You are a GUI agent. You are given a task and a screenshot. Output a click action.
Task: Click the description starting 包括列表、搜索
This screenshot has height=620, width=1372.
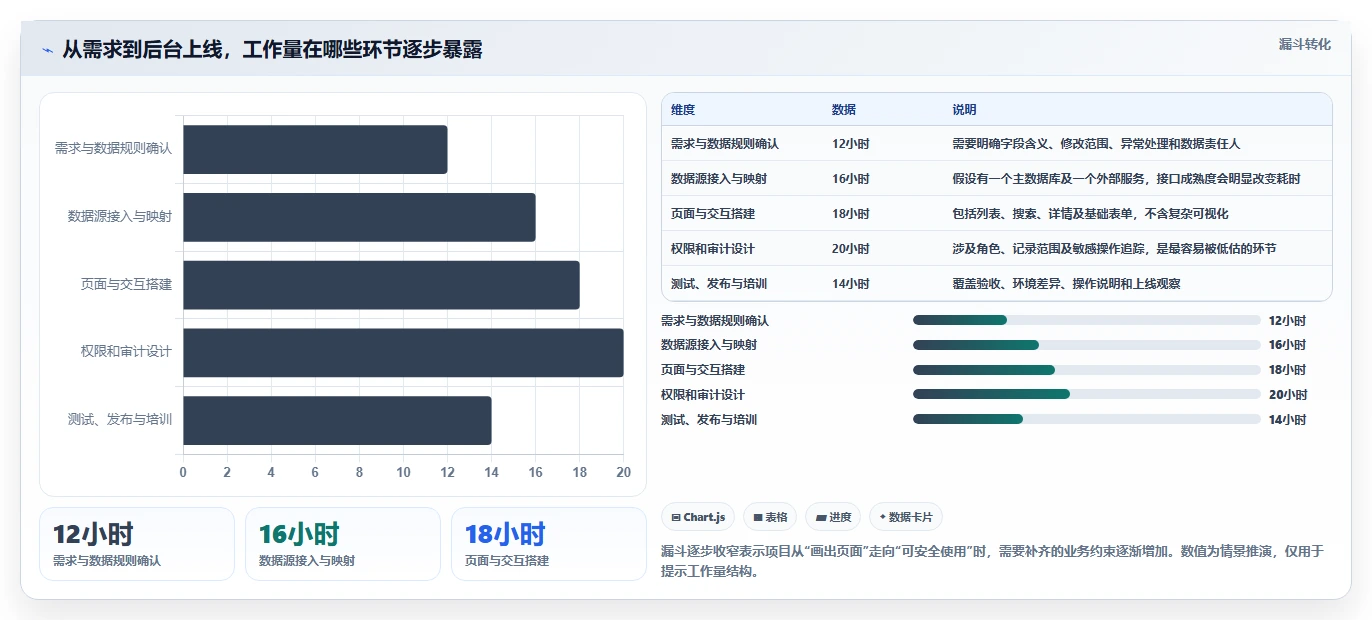point(1090,214)
